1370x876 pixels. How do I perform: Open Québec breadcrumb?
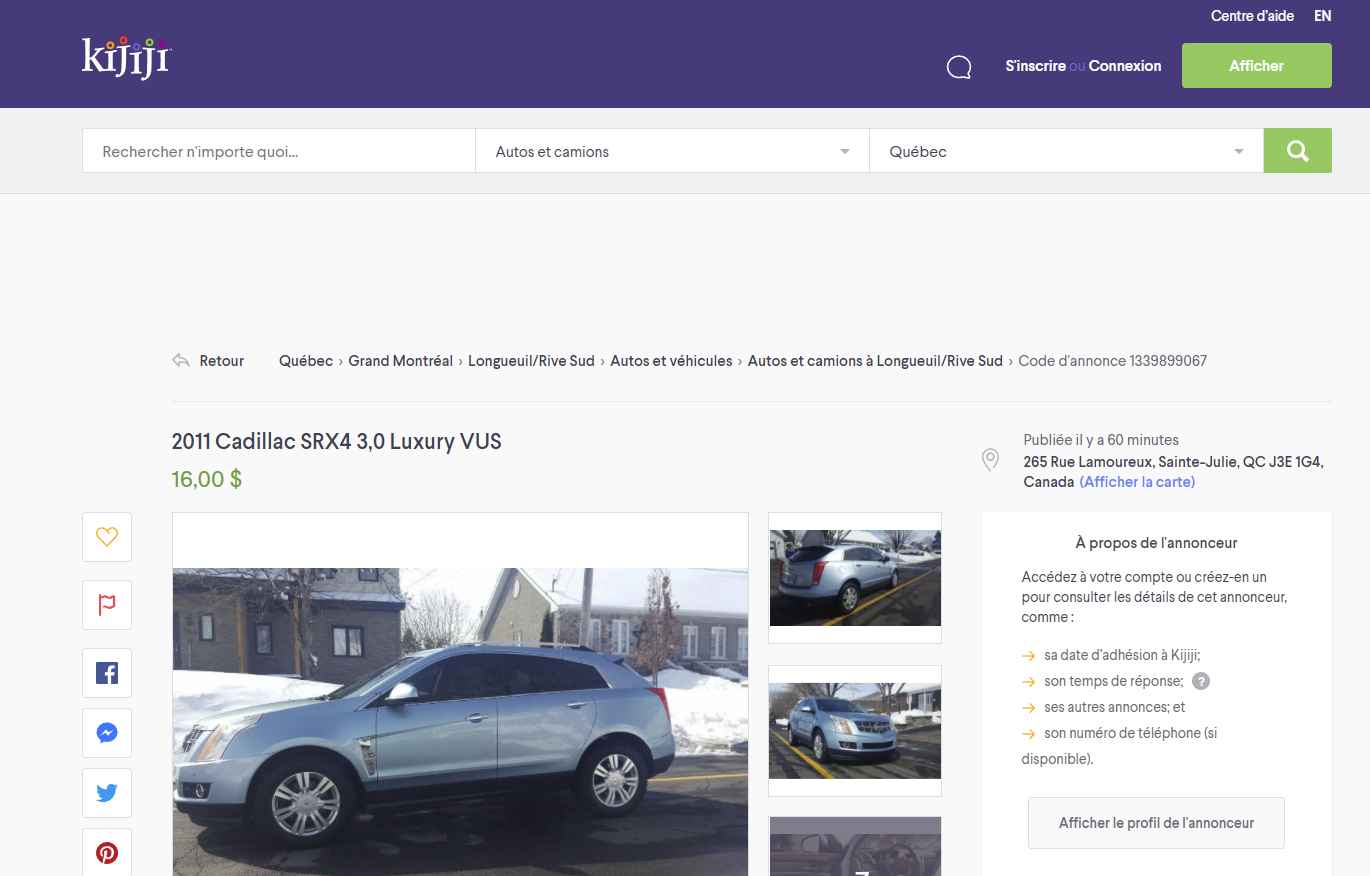[x=306, y=361]
